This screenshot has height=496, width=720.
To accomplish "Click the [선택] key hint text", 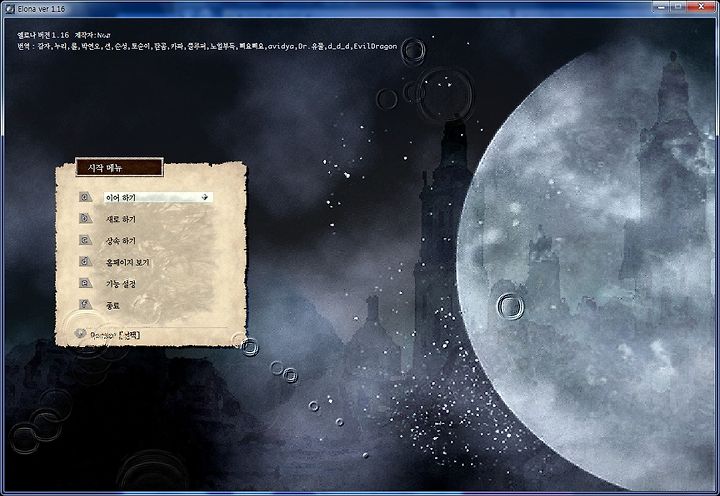I will pos(129,335).
